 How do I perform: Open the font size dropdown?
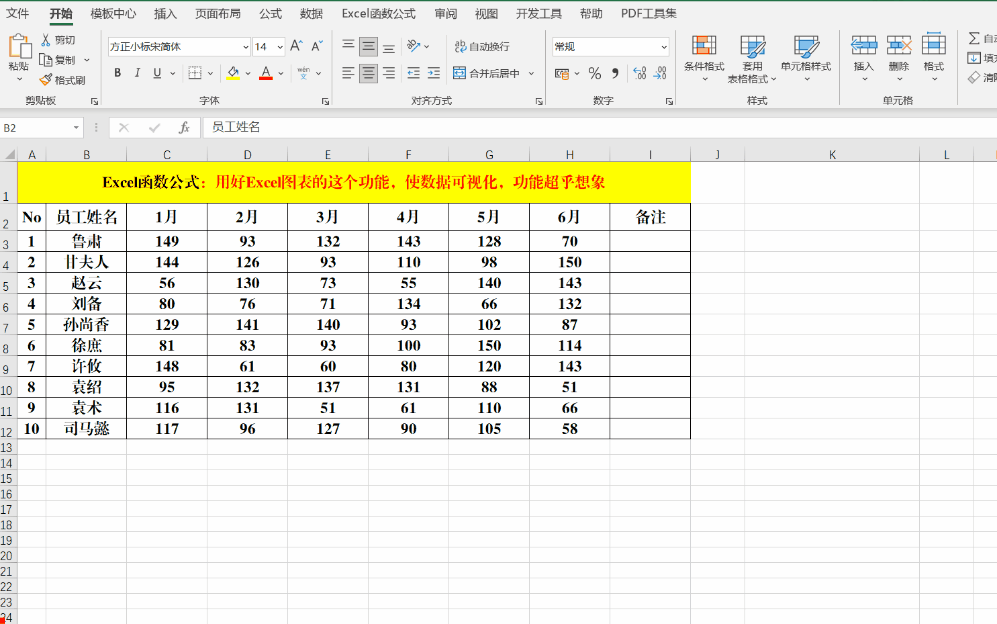(280, 47)
